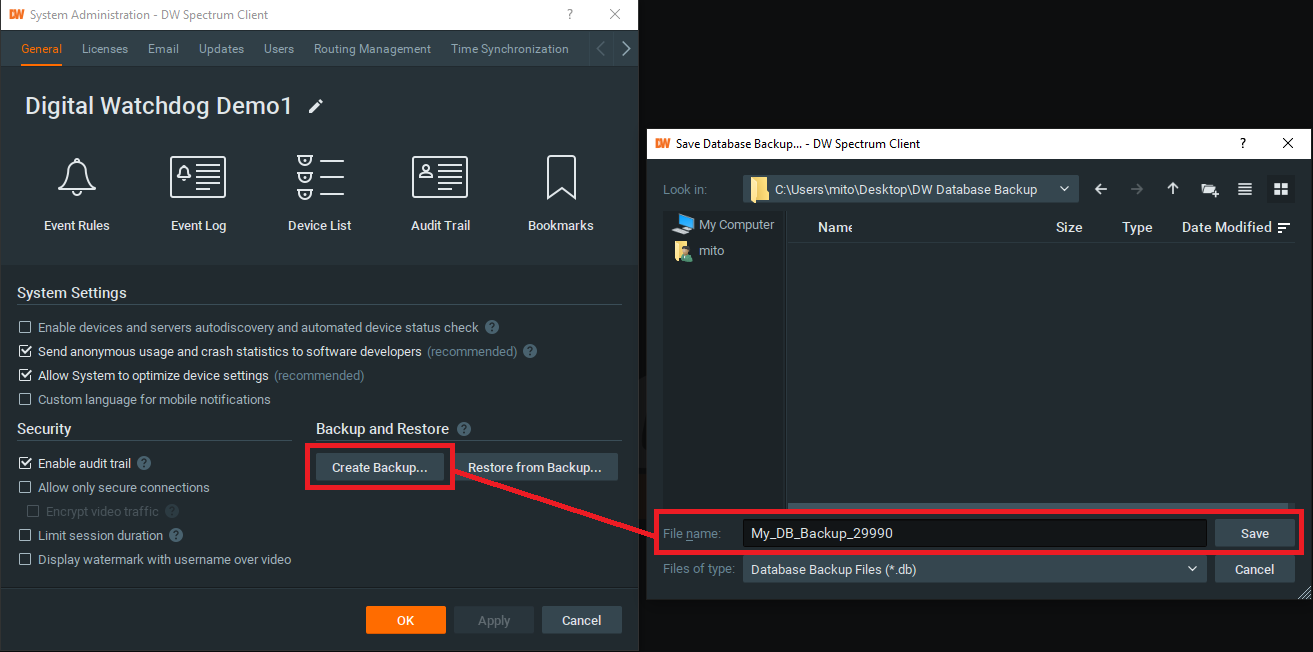The image size is (1313, 652).
Task: Expand the Files of type dropdown
Action: tap(1191, 569)
